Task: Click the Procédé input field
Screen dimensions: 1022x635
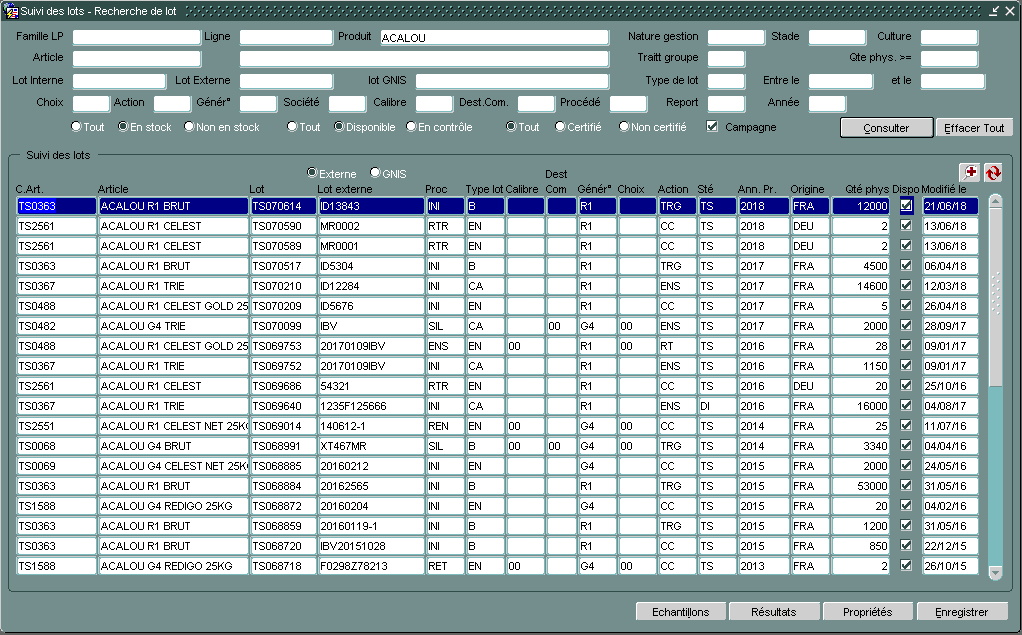Action: [x=628, y=103]
